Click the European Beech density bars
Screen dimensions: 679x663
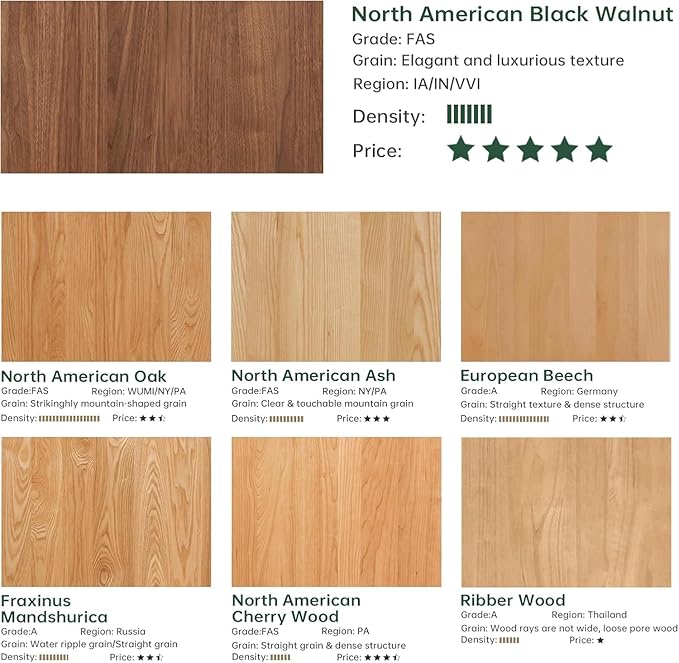[524, 419]
